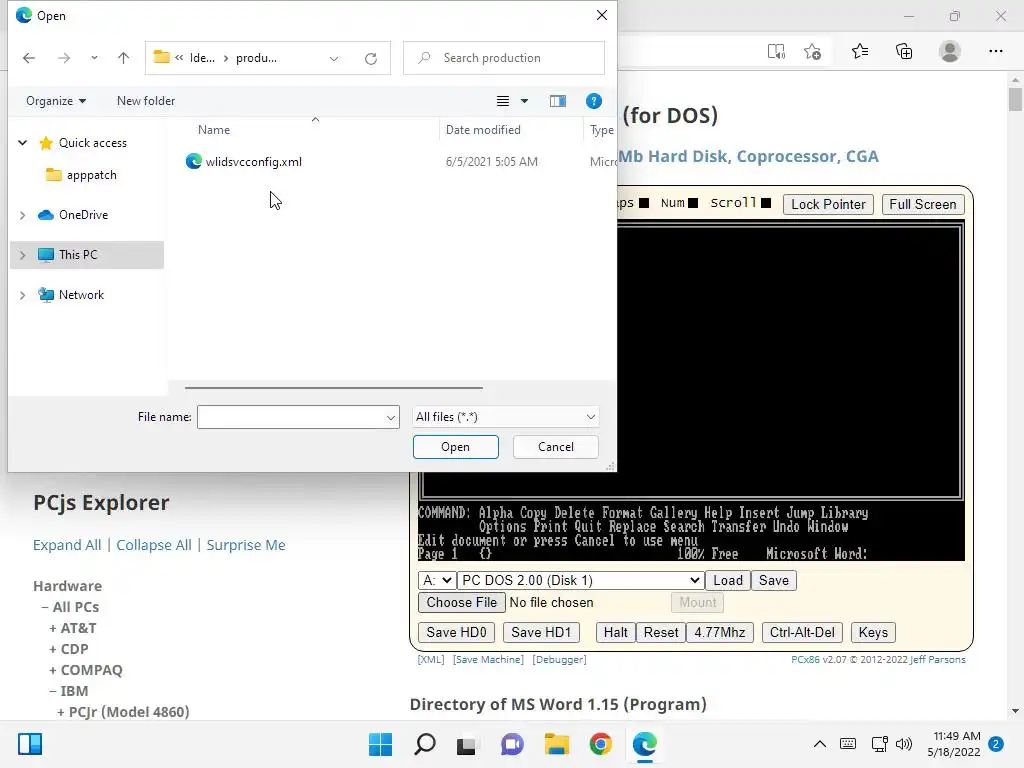This screenshot has height=768, width=1024.
Task: Expand OneDrive tree node
Action: (22, 215)
